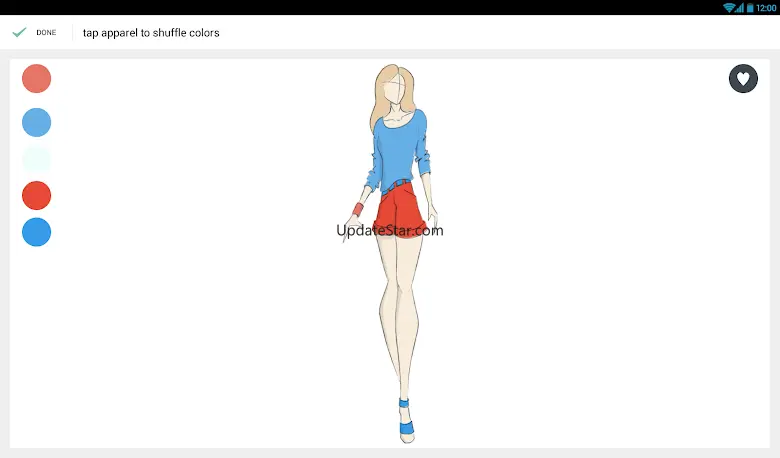Tap the red wristband on the model
The width and height of the screenshot is (780, 458).
click(x=358, y=209)
